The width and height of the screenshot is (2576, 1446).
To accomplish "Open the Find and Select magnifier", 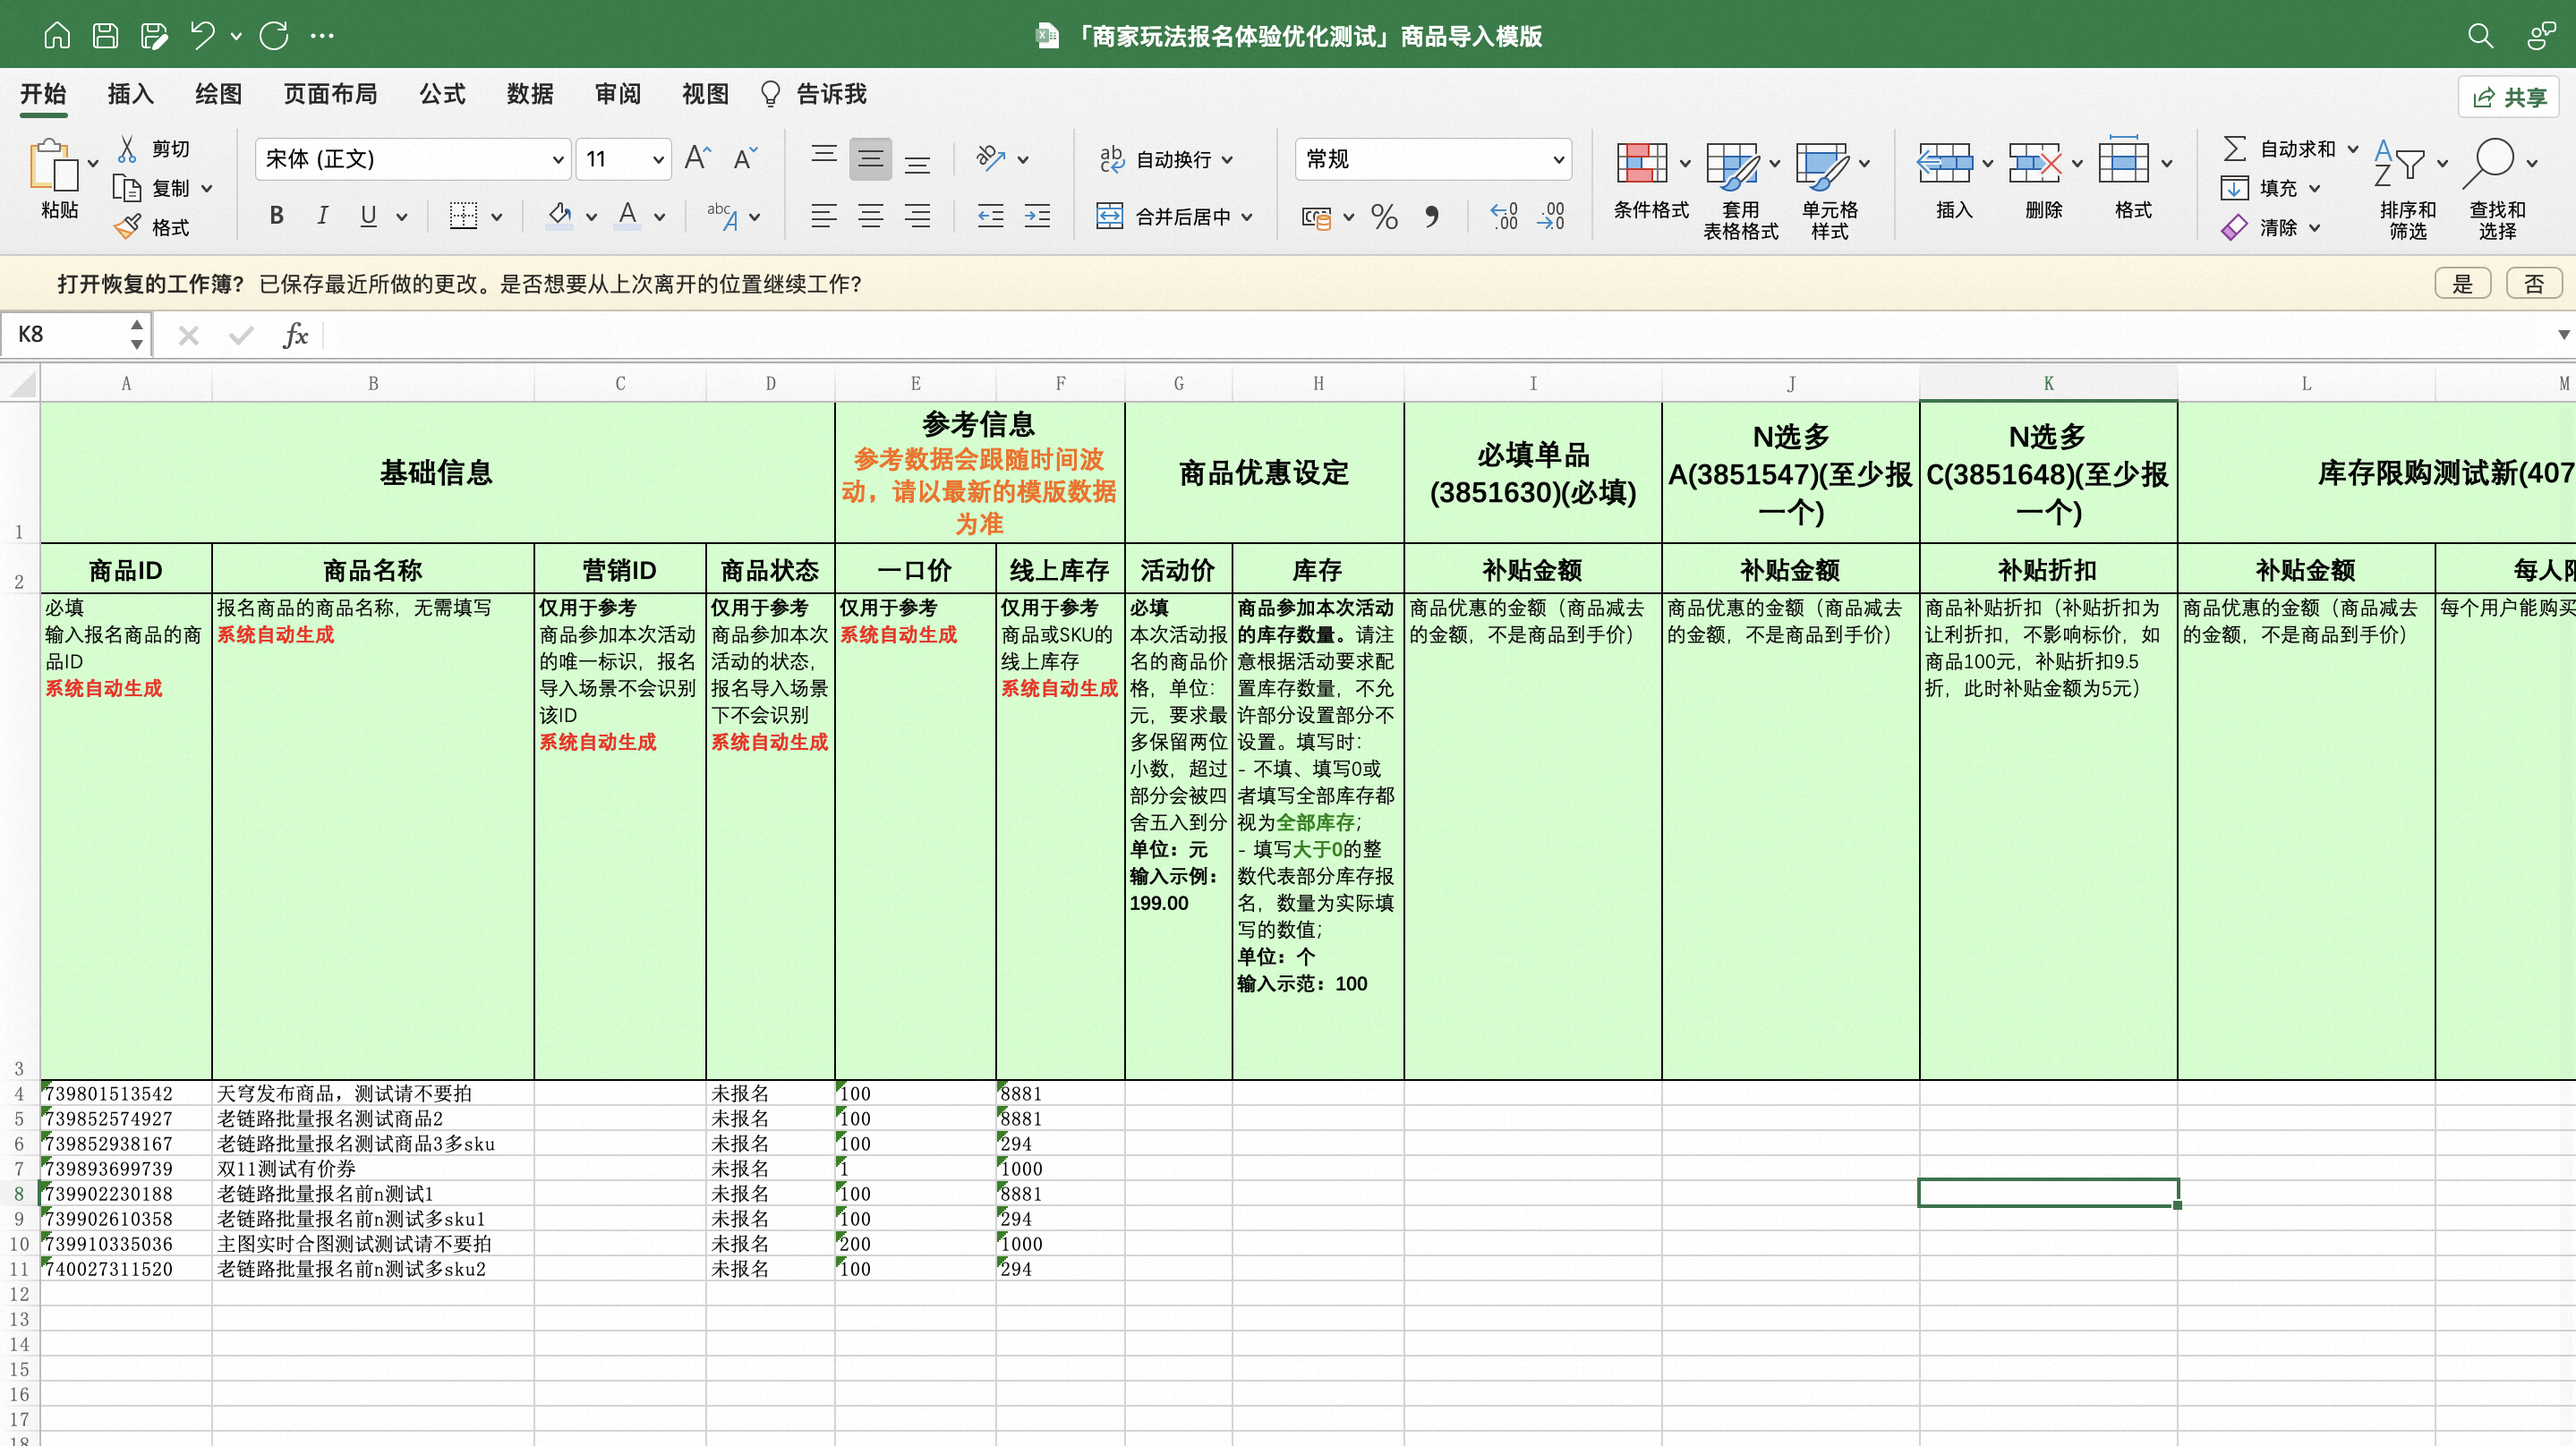I will pyautogui.click(x=2488, y=163).
